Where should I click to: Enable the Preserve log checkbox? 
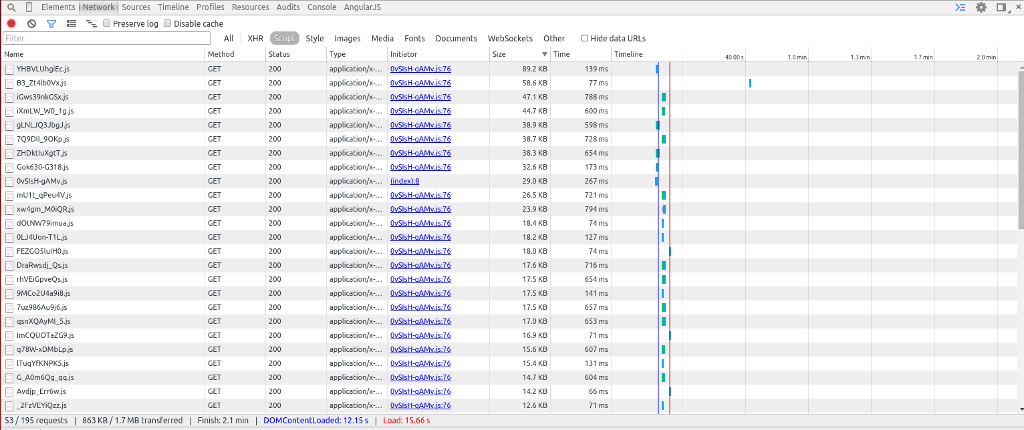[x=107, y=24]
